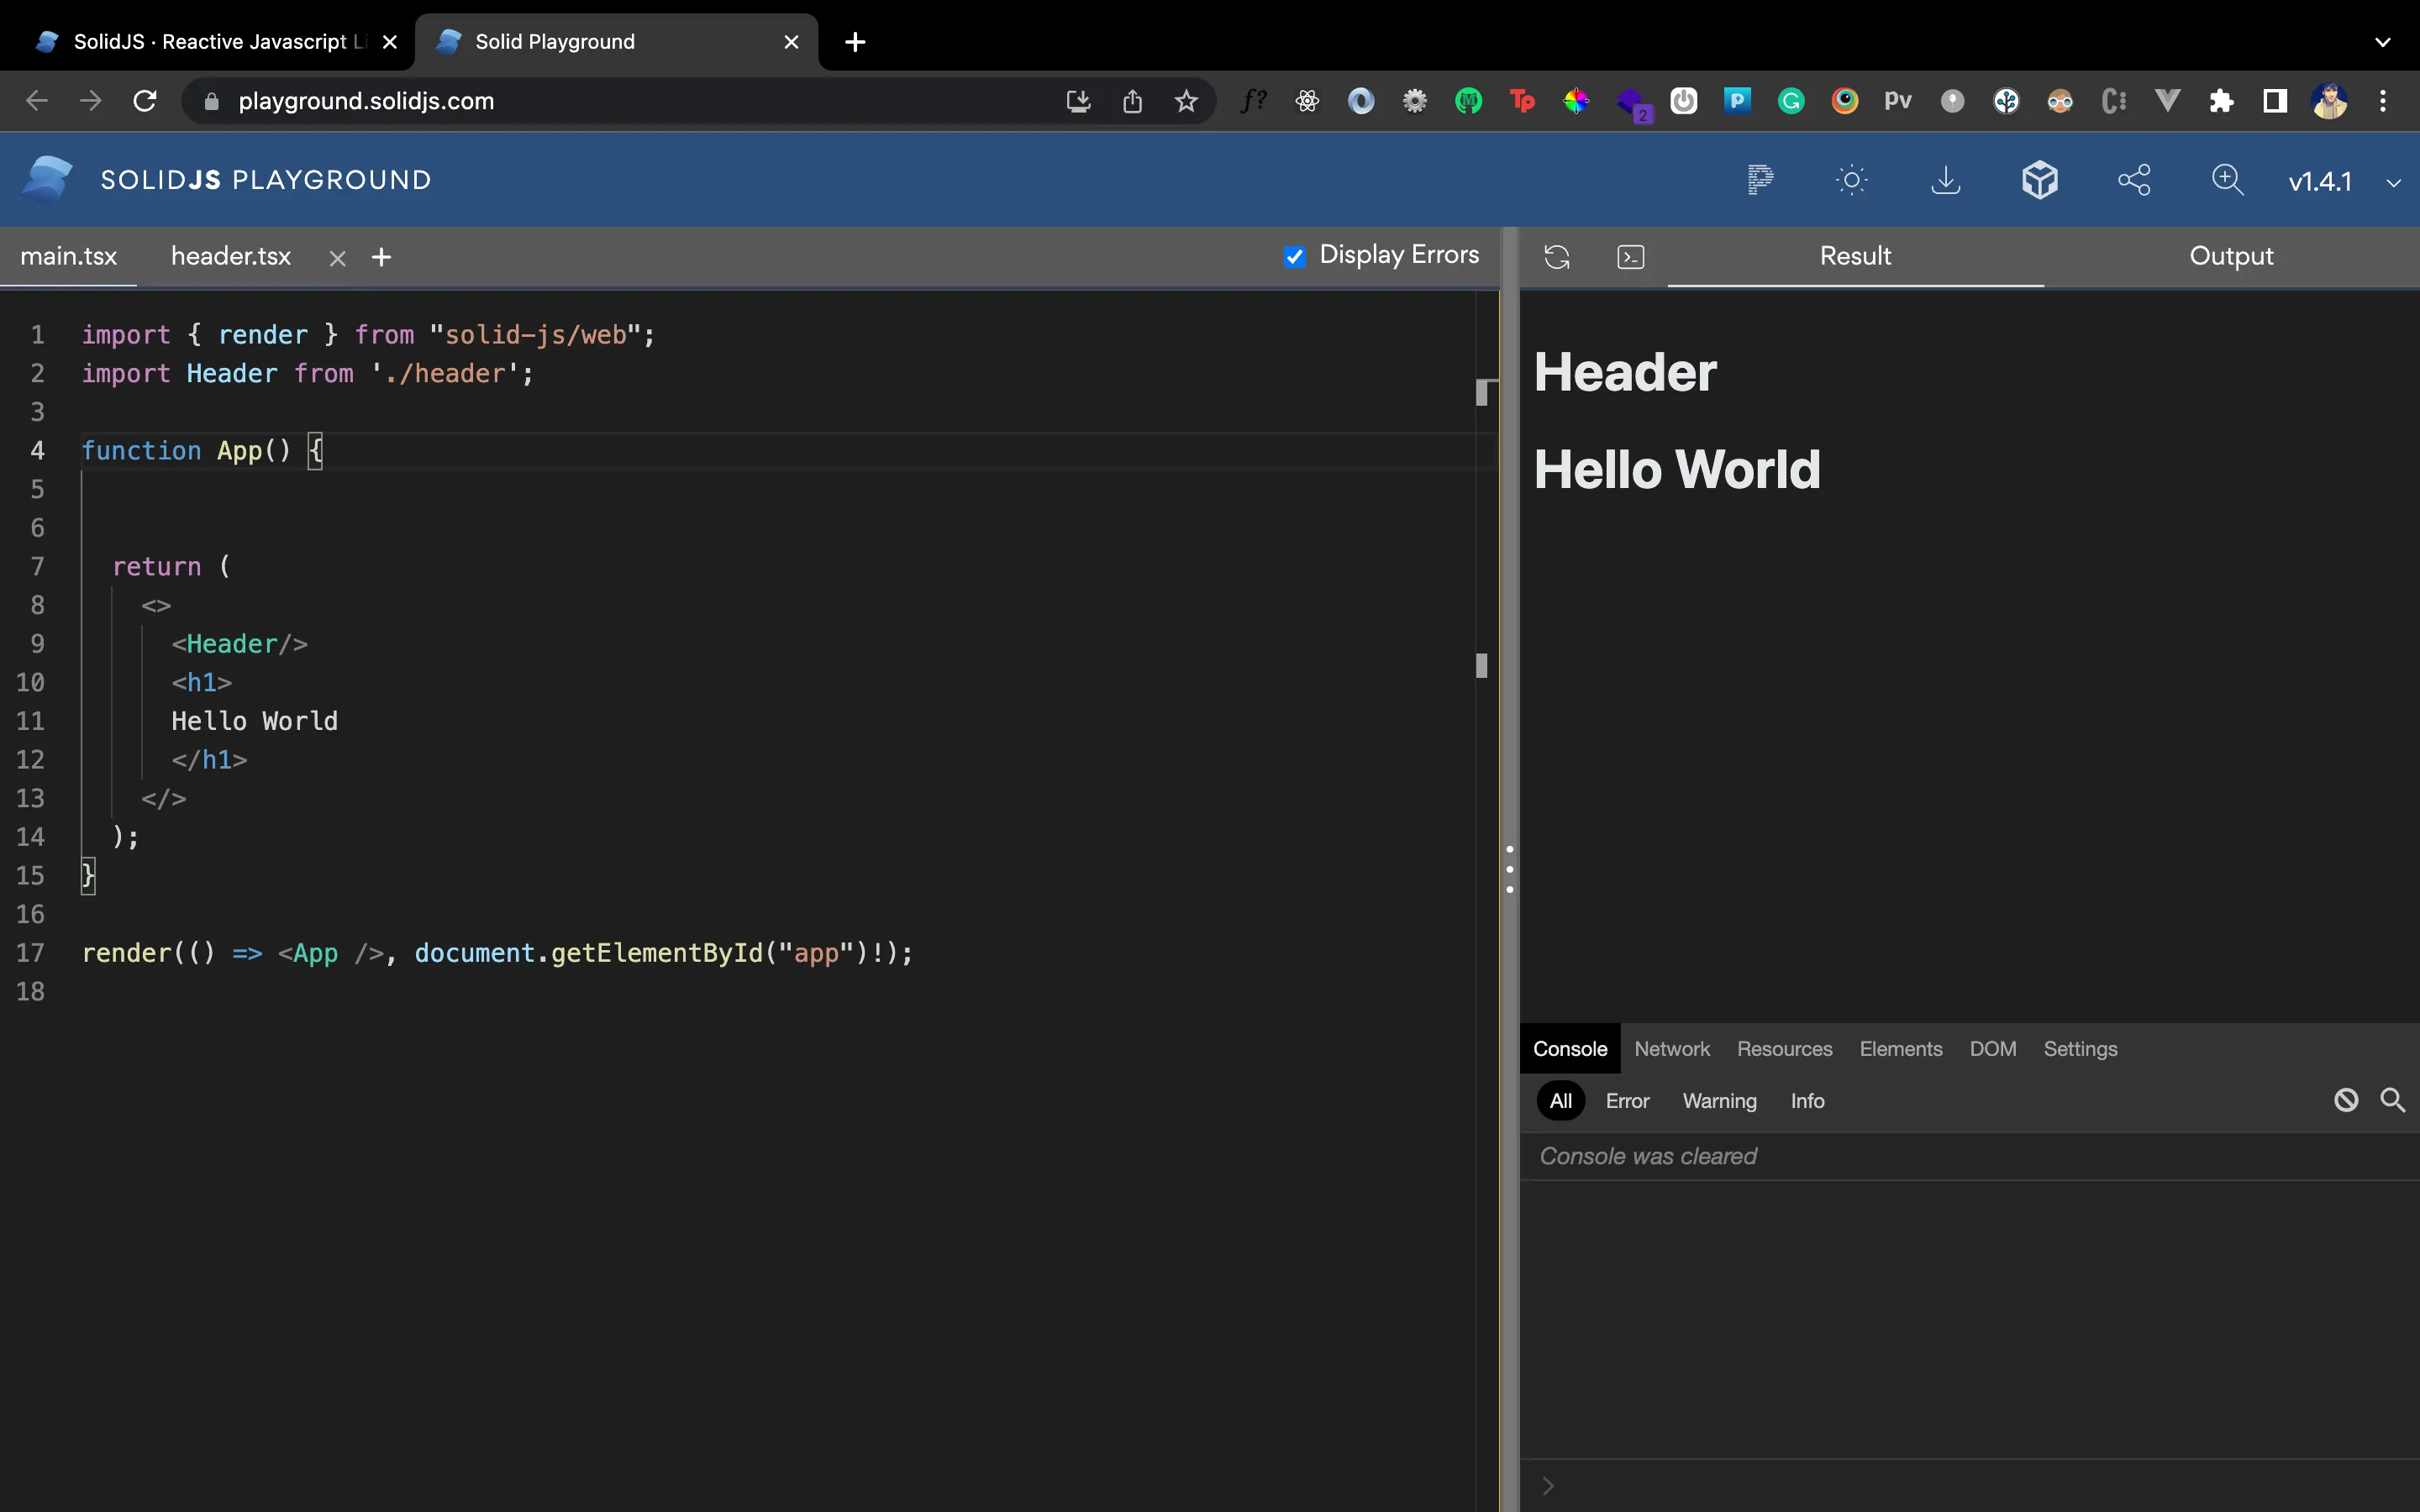
Task: Open Chrome's tab search chevron
Action: (x=2383, y=42)
